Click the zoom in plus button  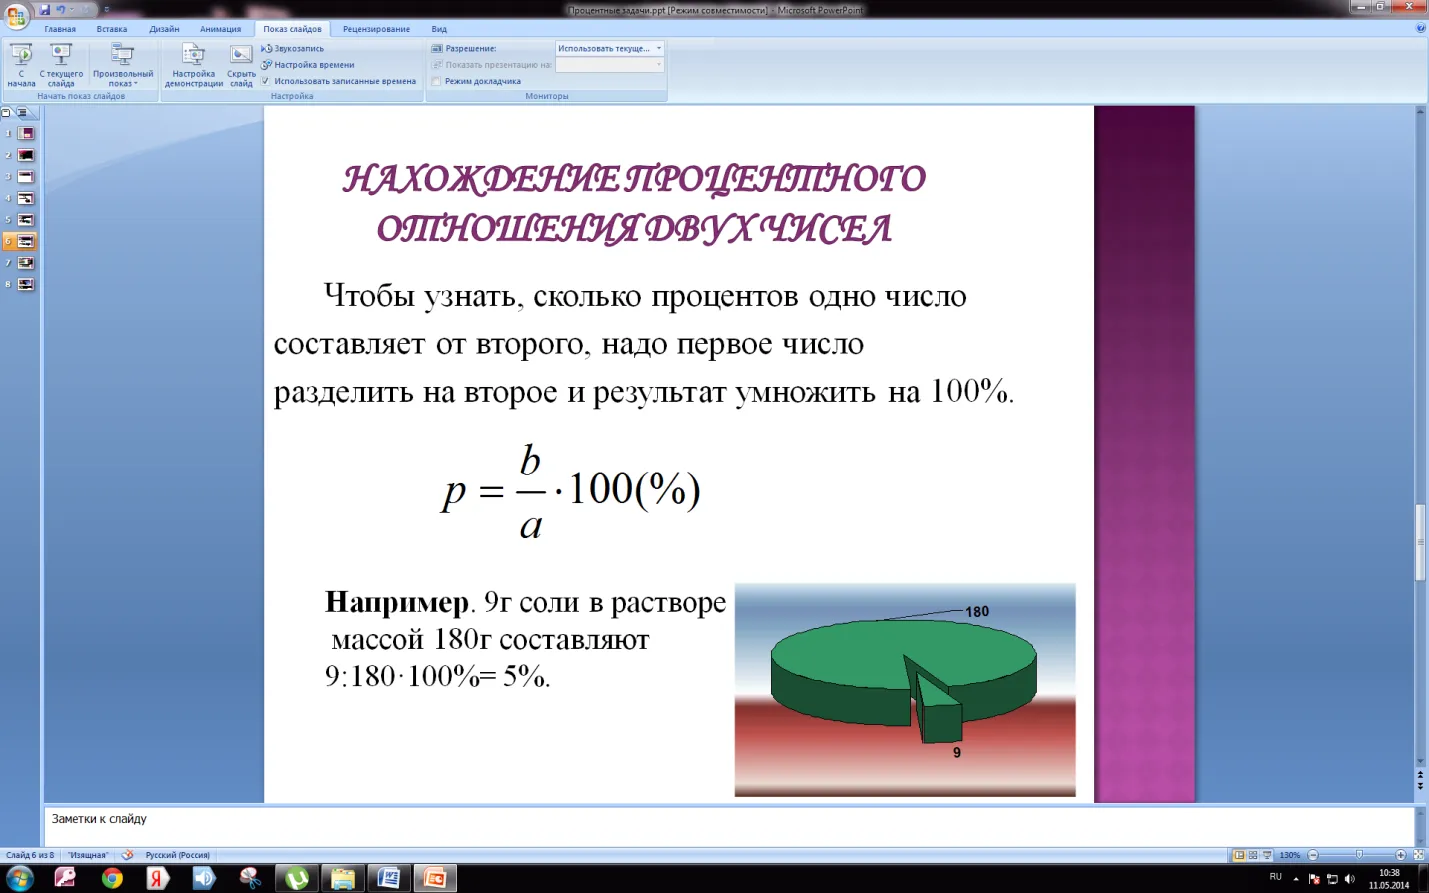(x=1400, y=855)
